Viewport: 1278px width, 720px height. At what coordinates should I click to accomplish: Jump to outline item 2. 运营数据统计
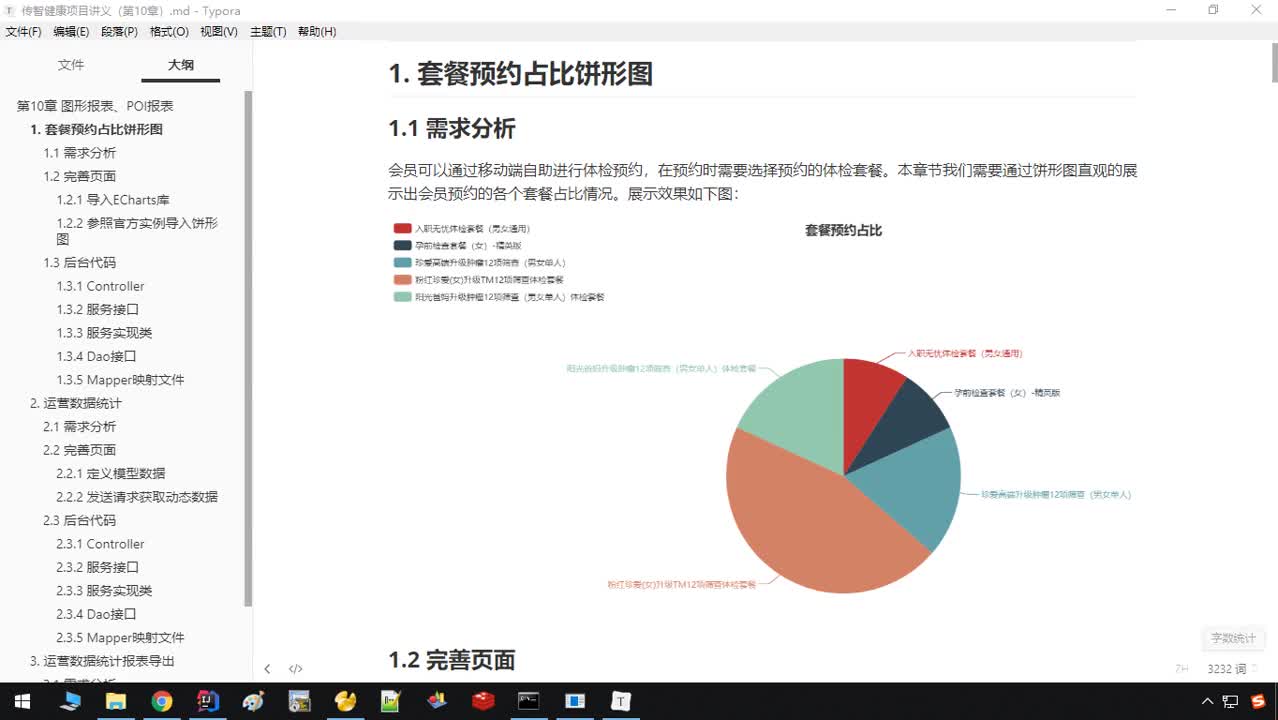pyautogui.click(x=76, y=403)
